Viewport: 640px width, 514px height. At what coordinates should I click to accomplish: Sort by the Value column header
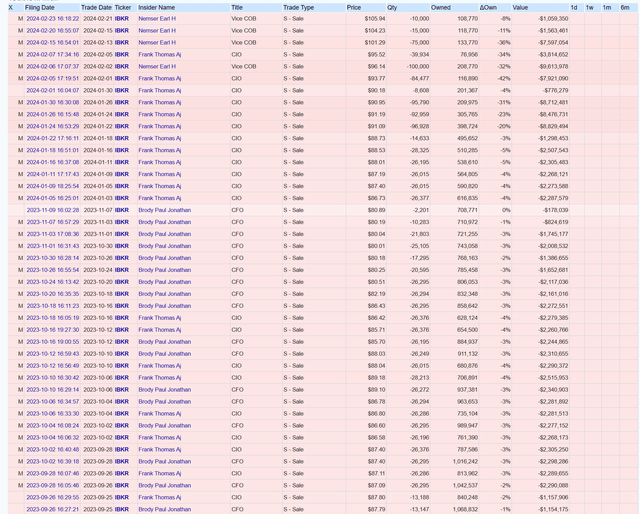coord(520,7)
